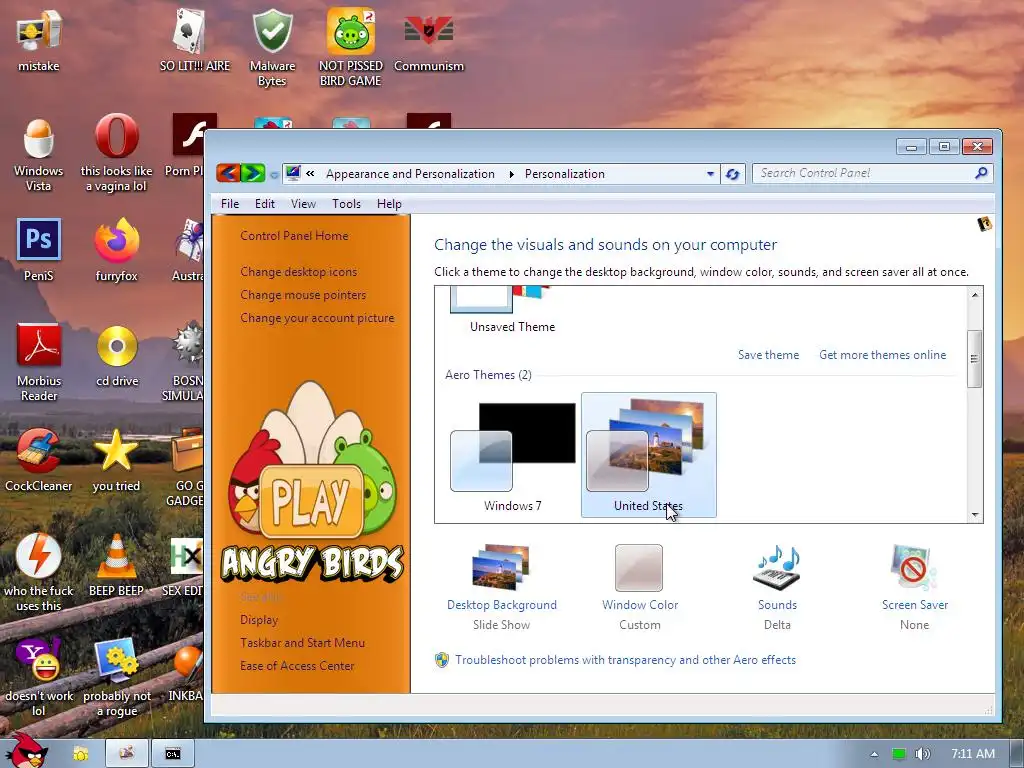1024x768 pixels.
Task: Refresh the Control Panel address bar
Action: point(733,174)
